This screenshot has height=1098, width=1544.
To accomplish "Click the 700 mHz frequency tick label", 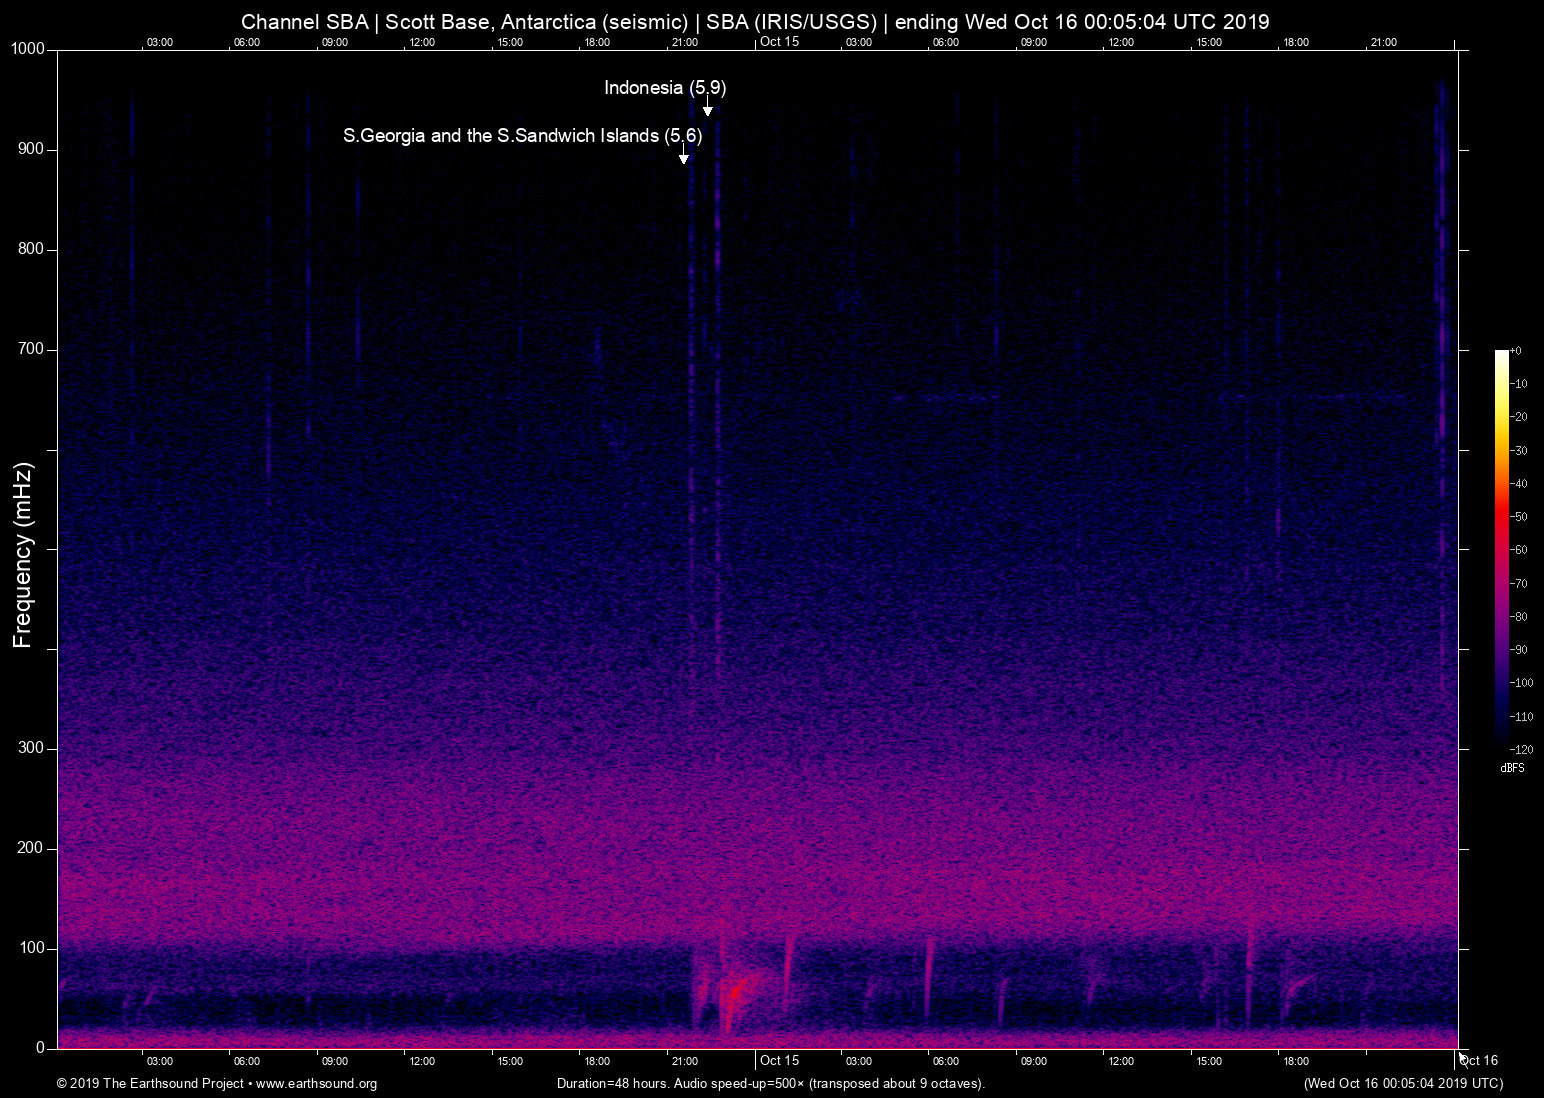I will 31,349.
